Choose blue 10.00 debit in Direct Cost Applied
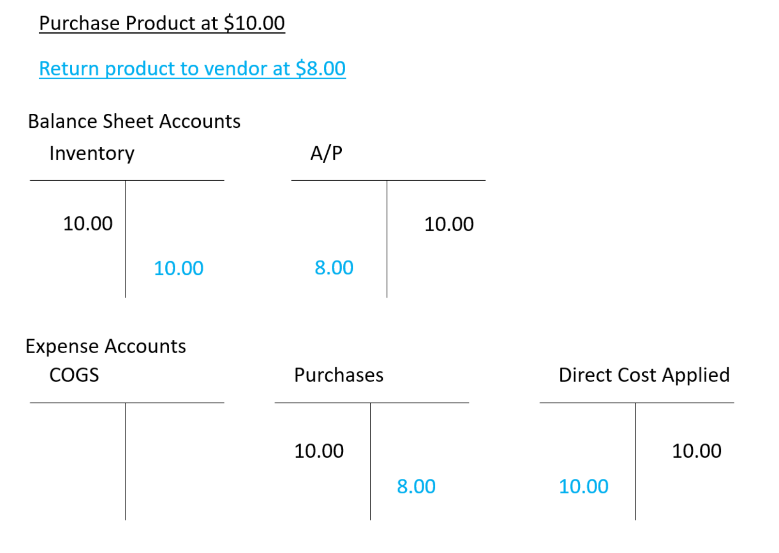779x553 pixels. pos(583,487)
